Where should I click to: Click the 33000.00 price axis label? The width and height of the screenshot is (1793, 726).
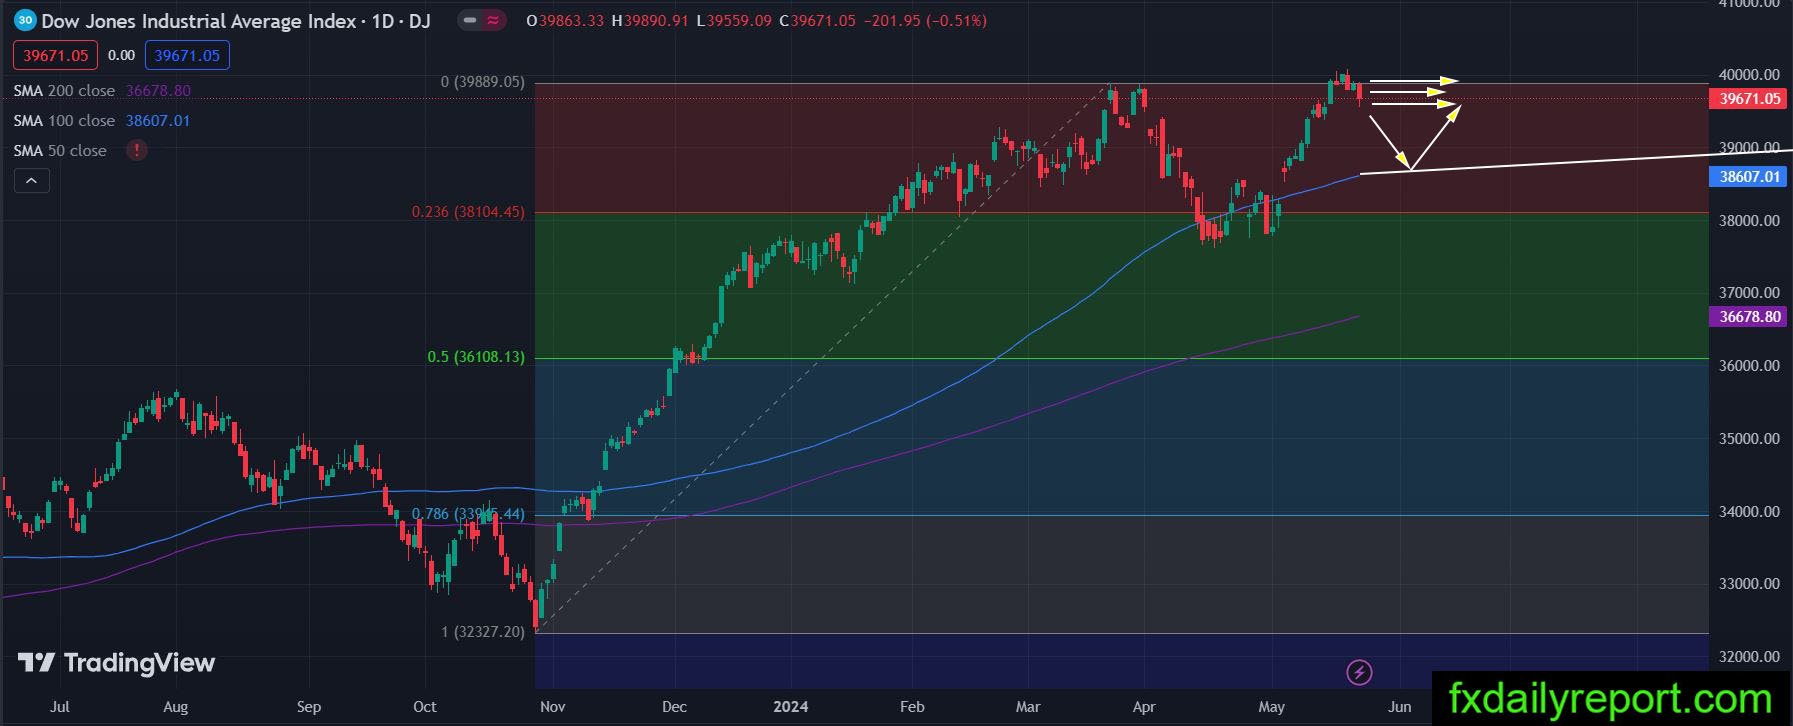(x=1749, y=584)
